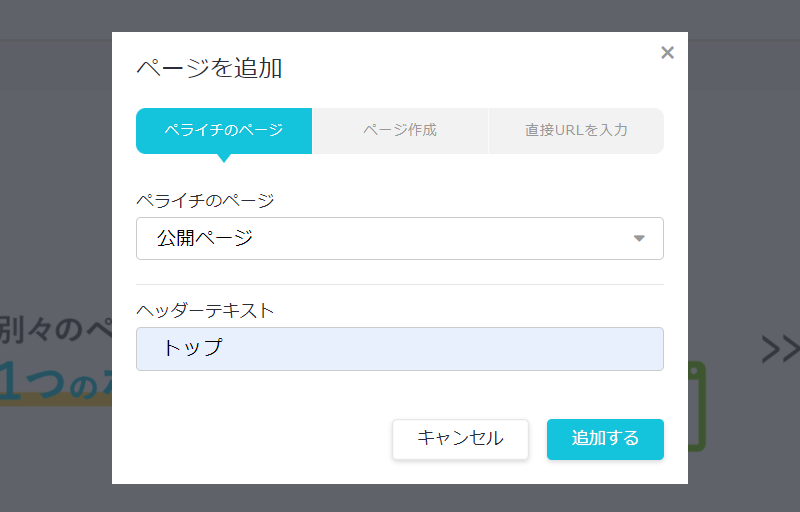800x512 pixels.
Task: Focus the ヘッダーテキスト input containing トップ
Action: (x=399, y=349)
